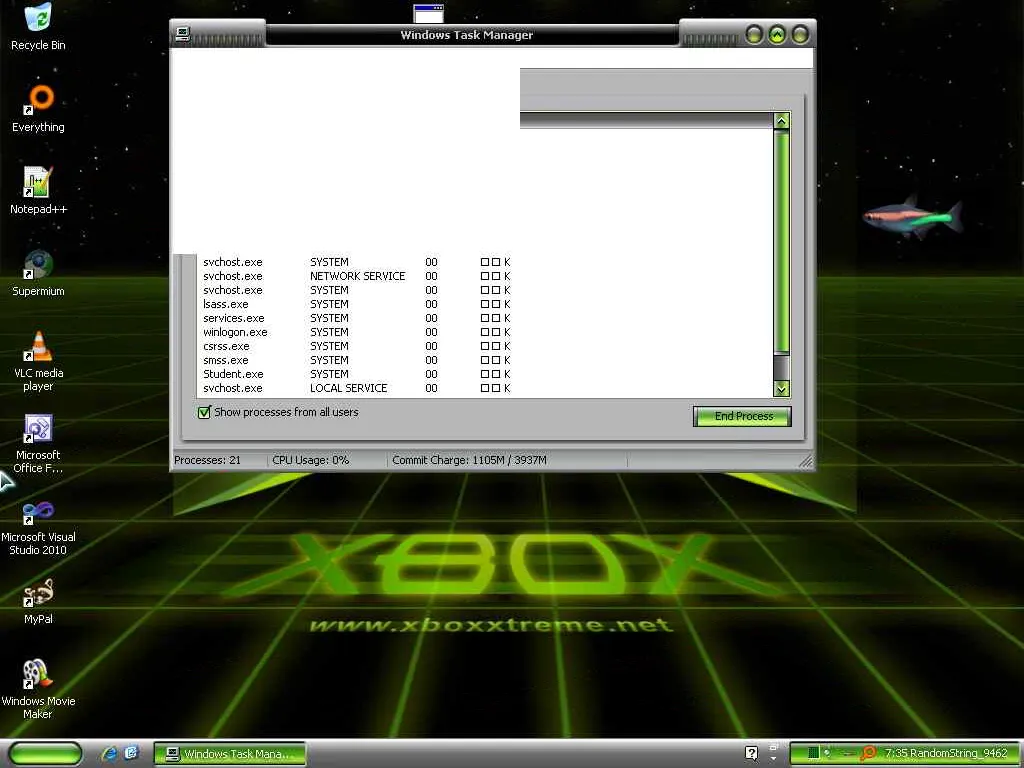The width and height of the screenshot is (1024, 768).
Task: Click the taskbar clock showing 7:35
Action: (893, 753)
